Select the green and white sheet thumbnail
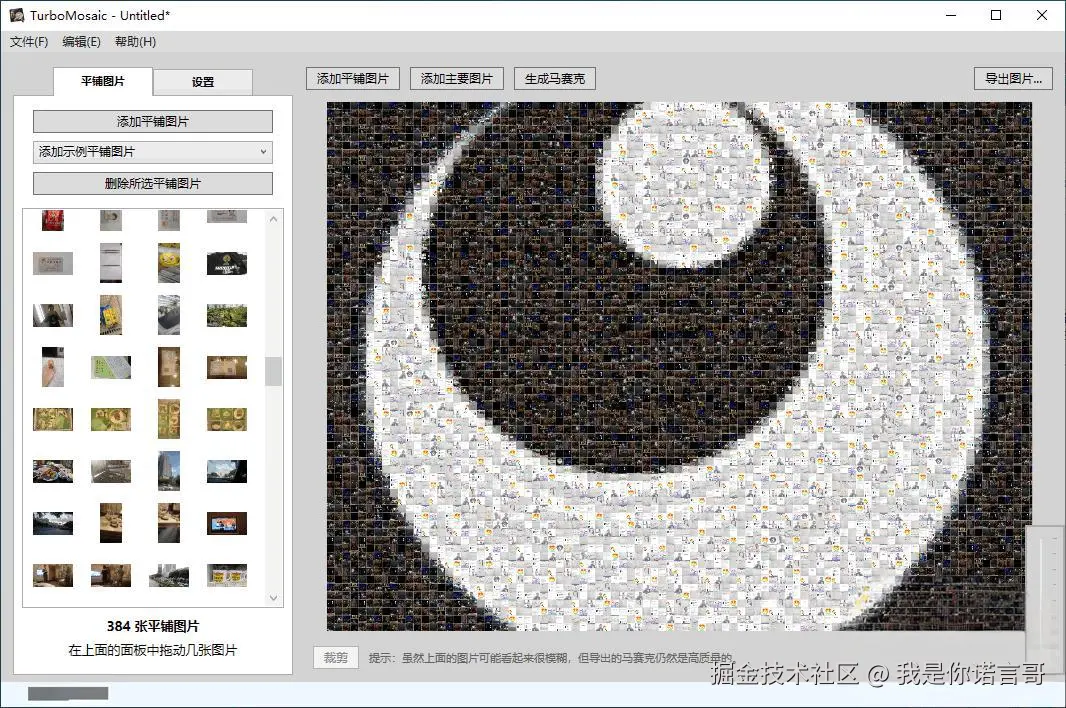 tap(111, 367)
